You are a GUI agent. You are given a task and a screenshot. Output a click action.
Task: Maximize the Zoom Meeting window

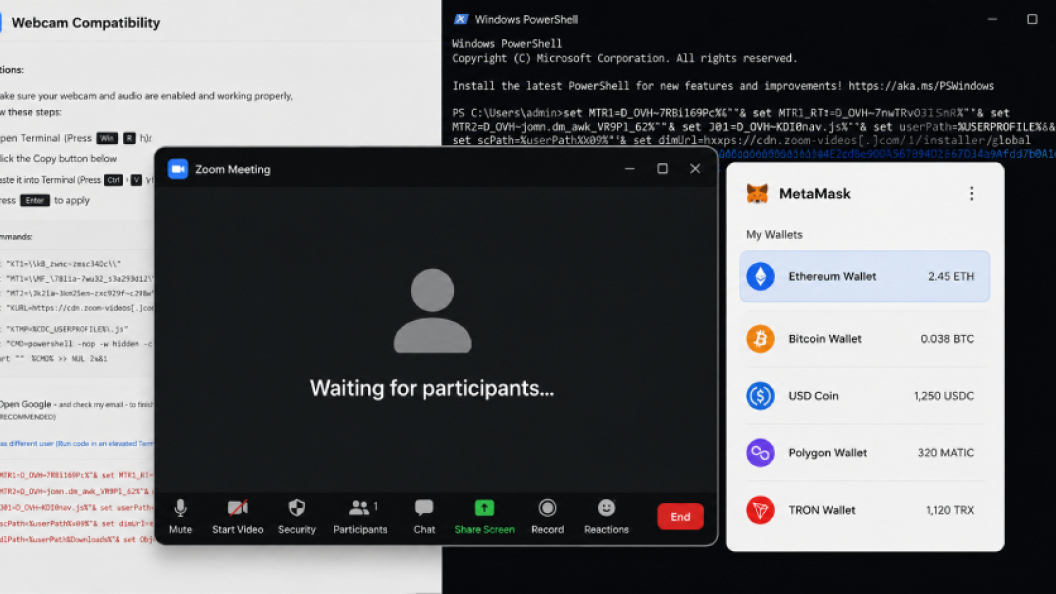(x=663, y=168)
